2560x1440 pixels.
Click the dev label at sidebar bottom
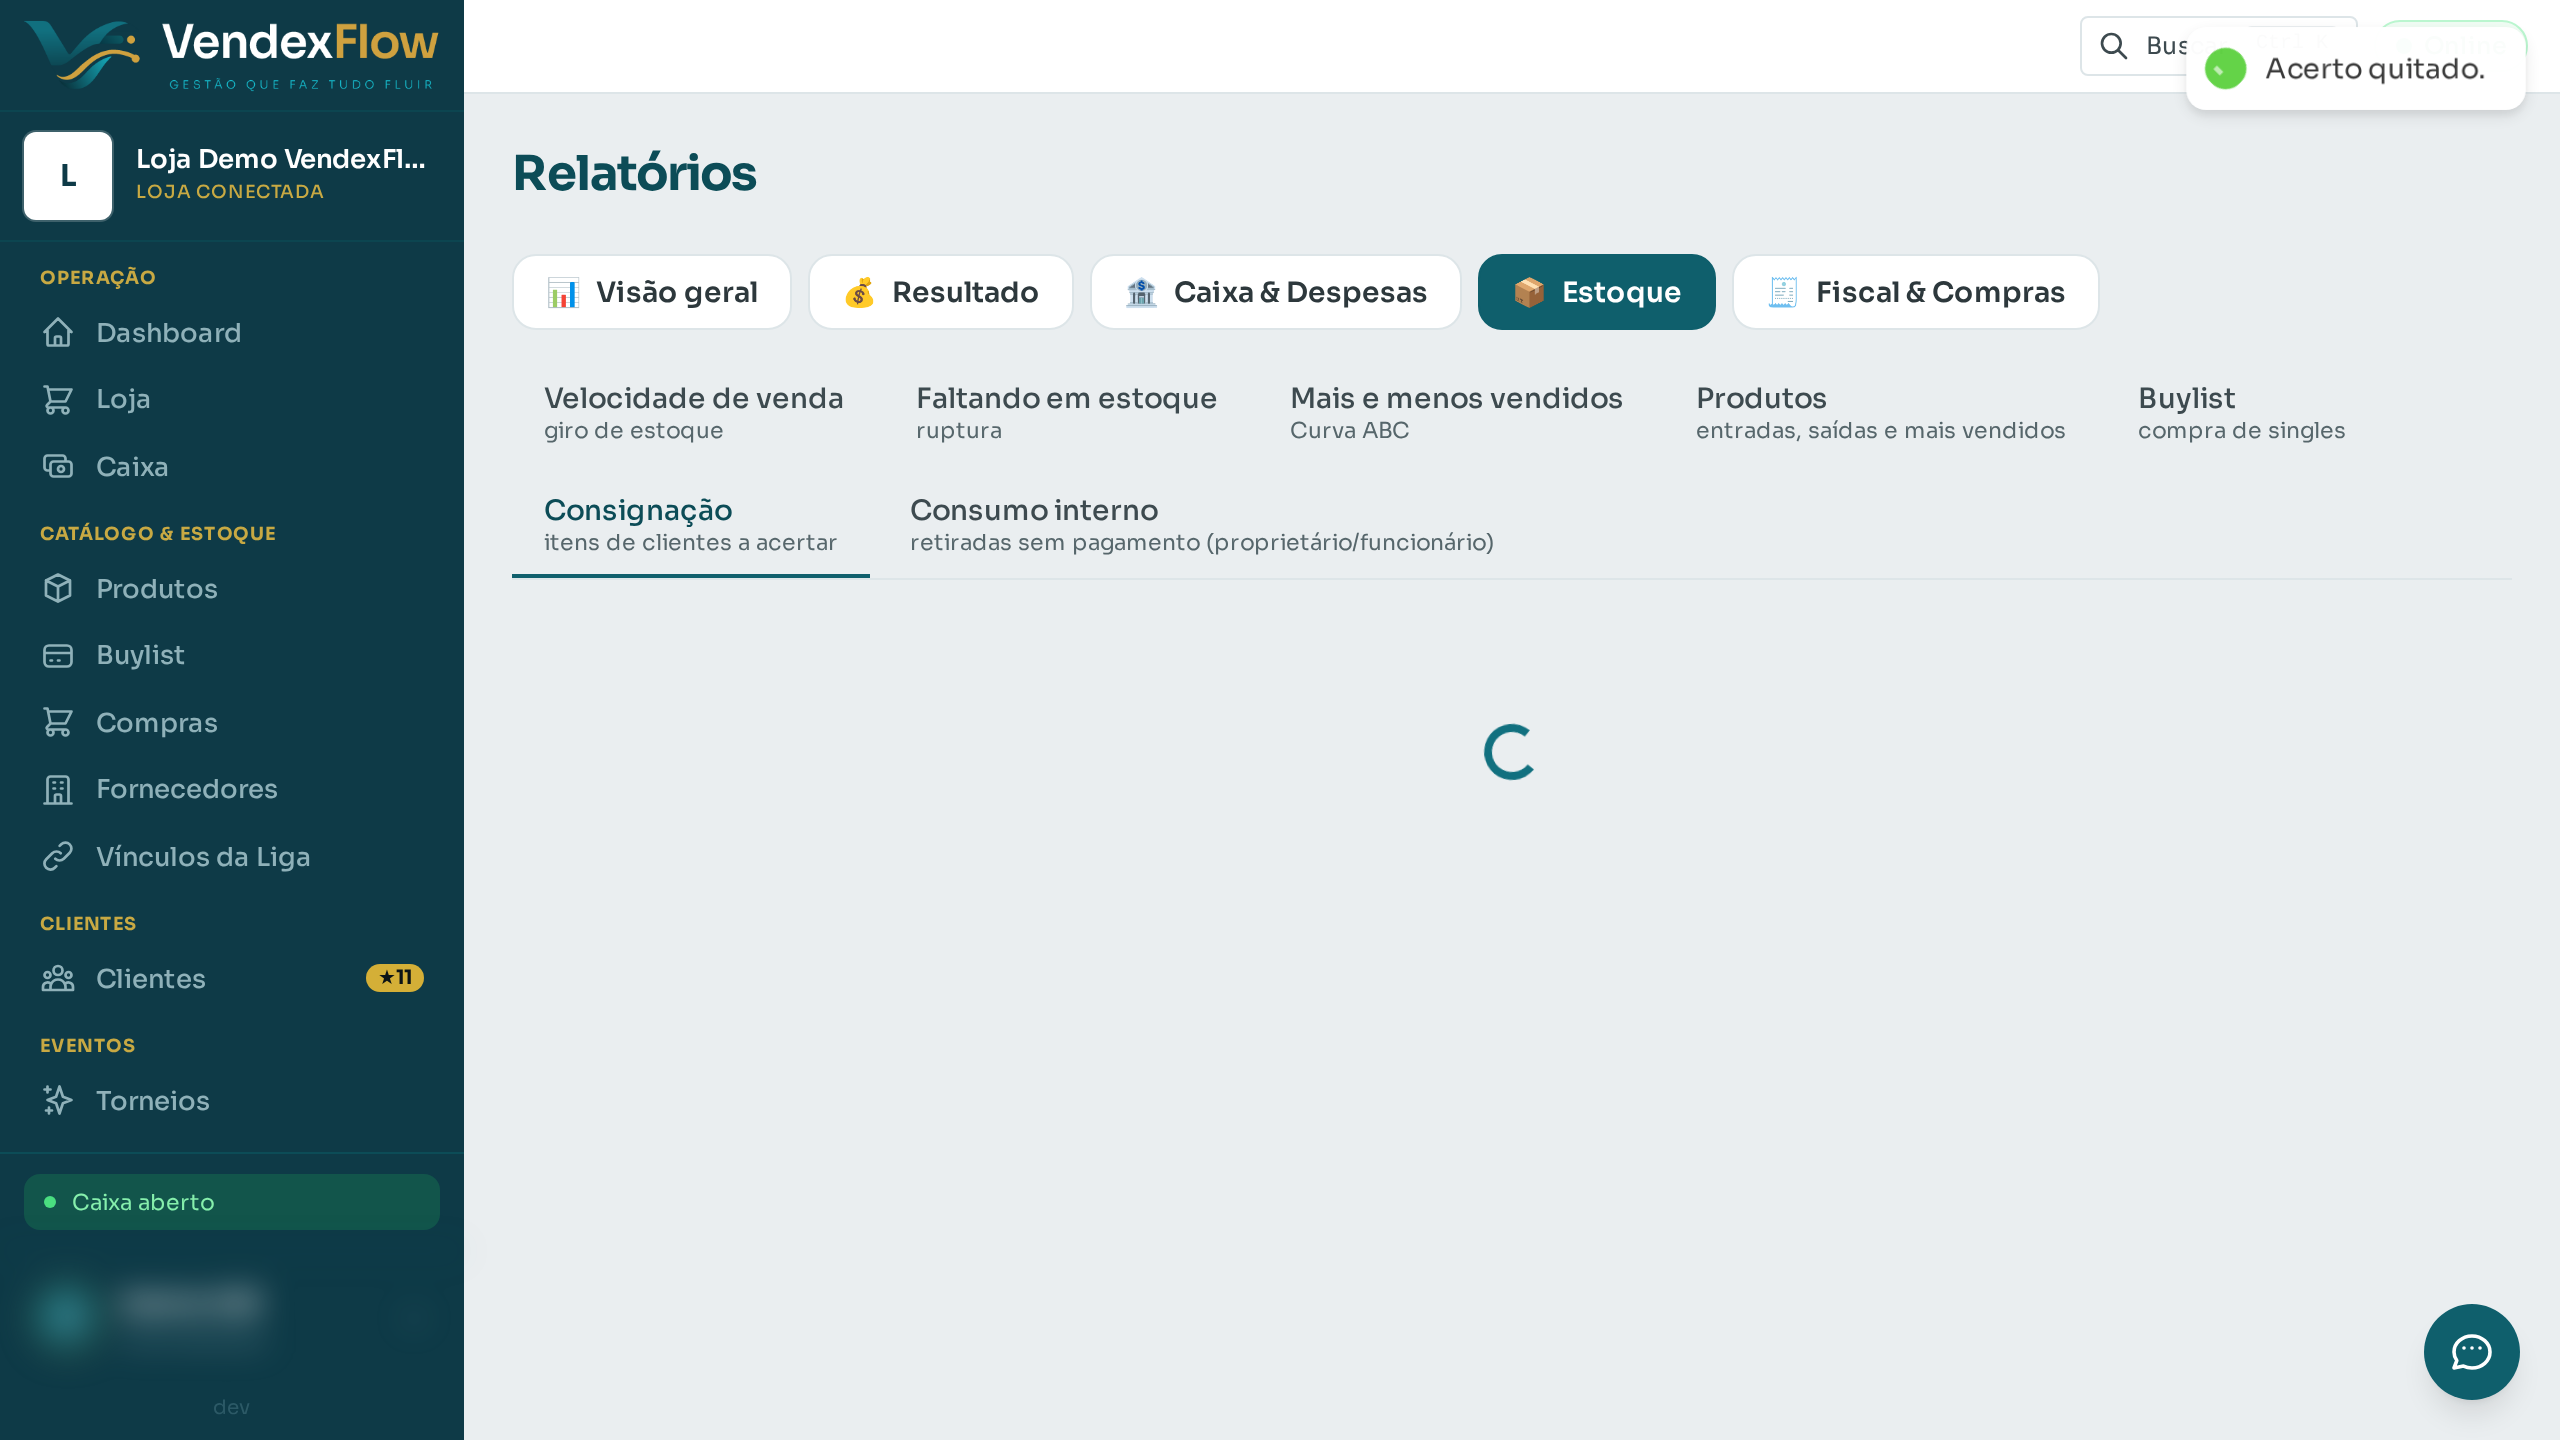(x=231, y=1407)
